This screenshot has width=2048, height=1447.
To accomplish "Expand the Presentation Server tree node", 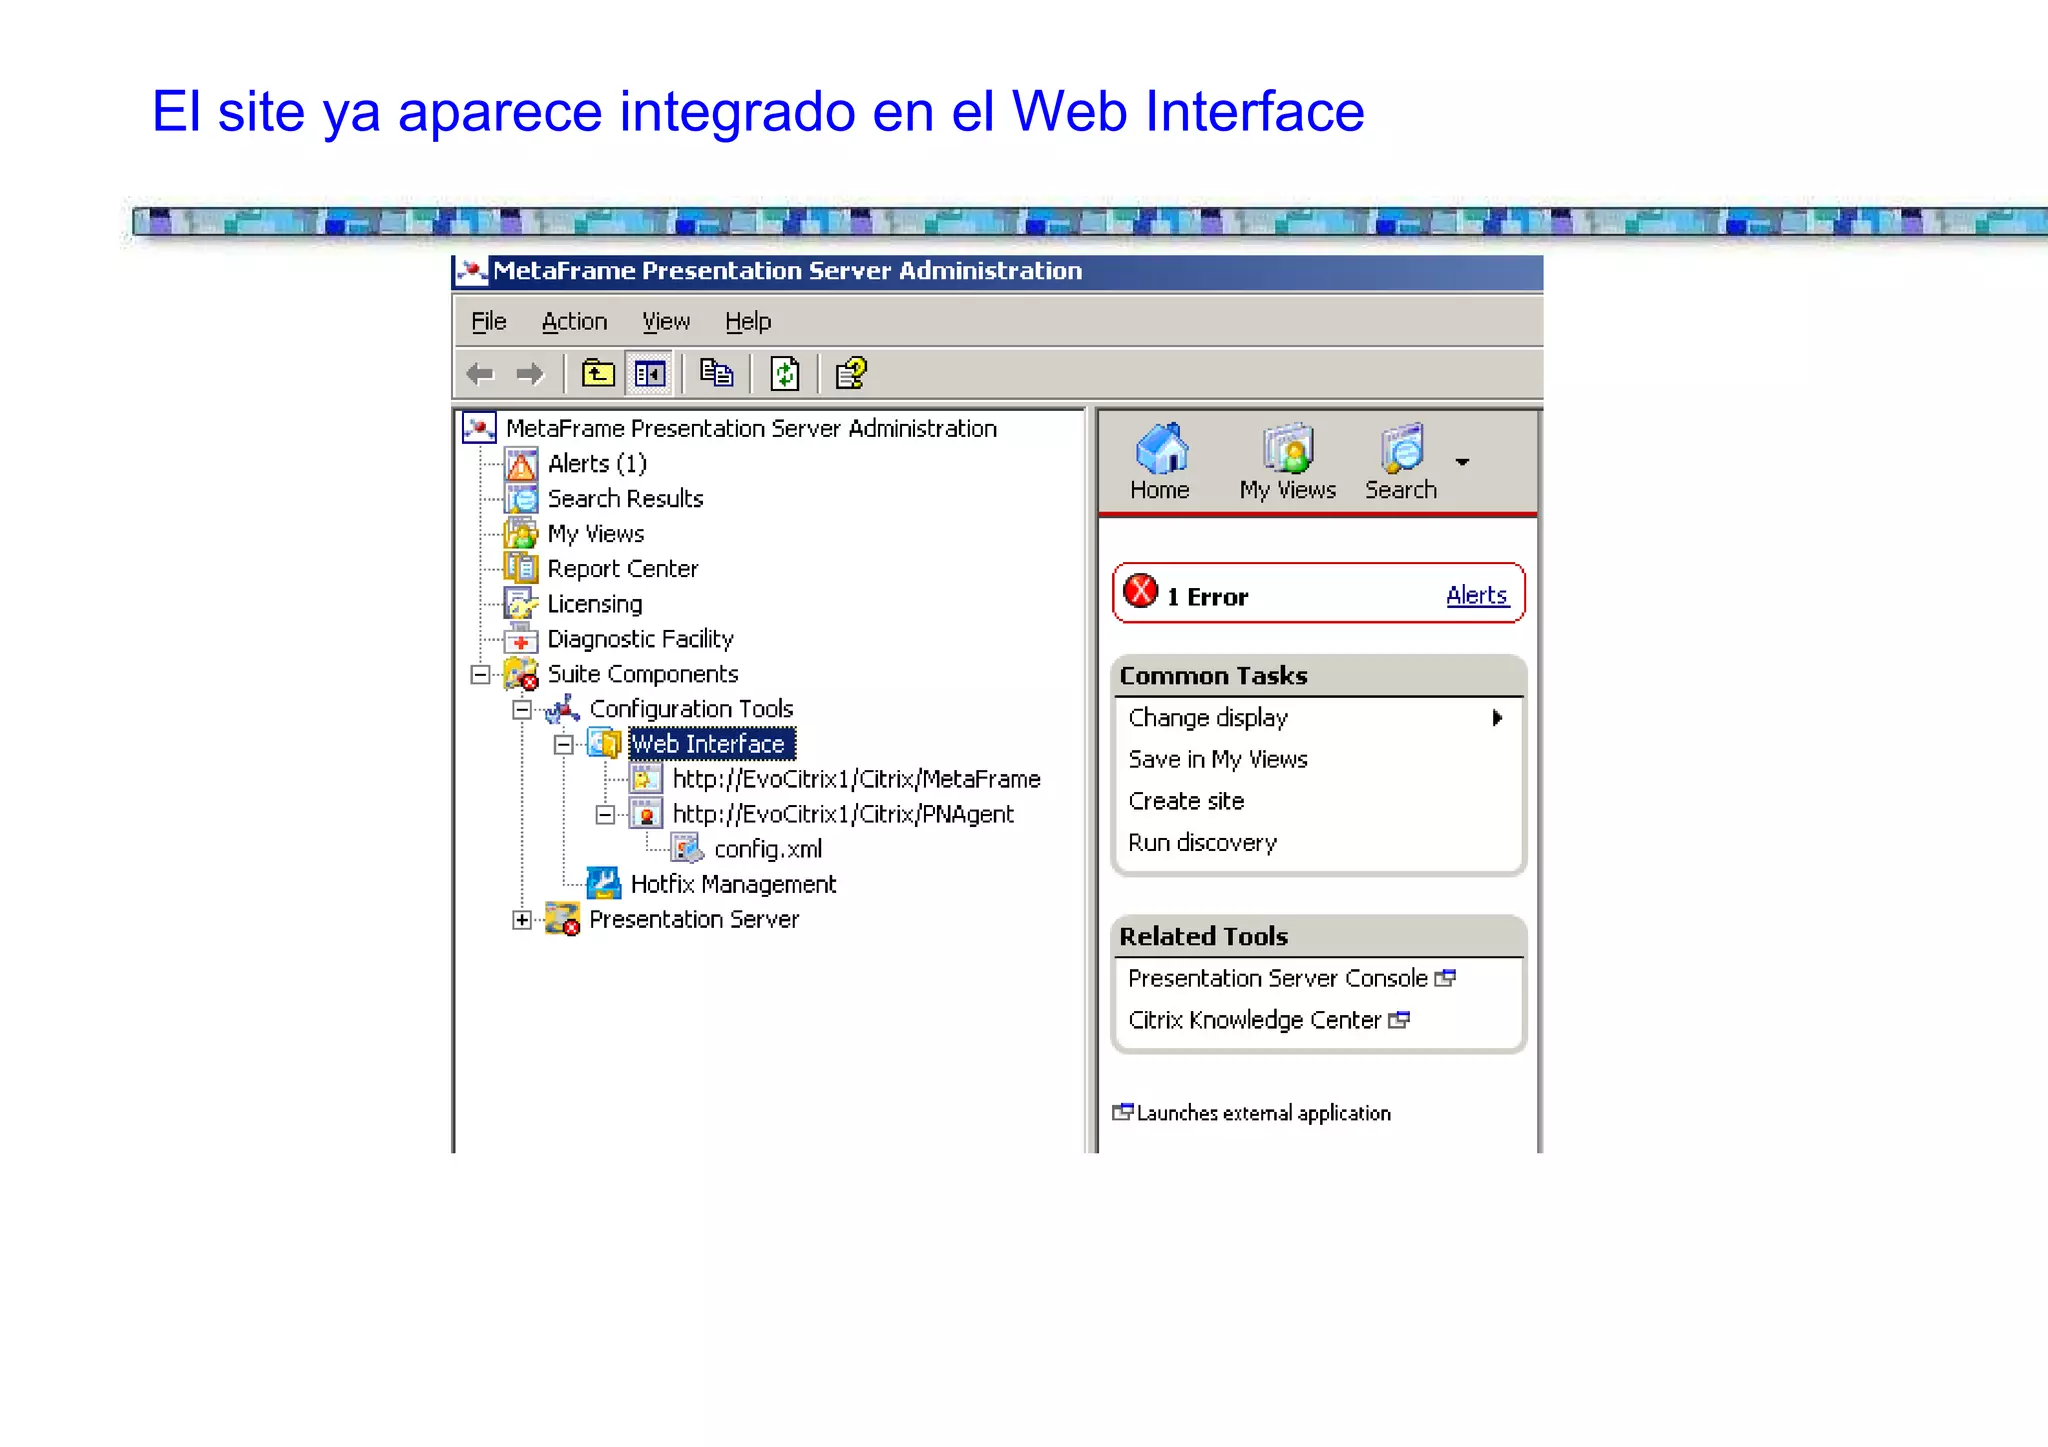I will point(522,920).
